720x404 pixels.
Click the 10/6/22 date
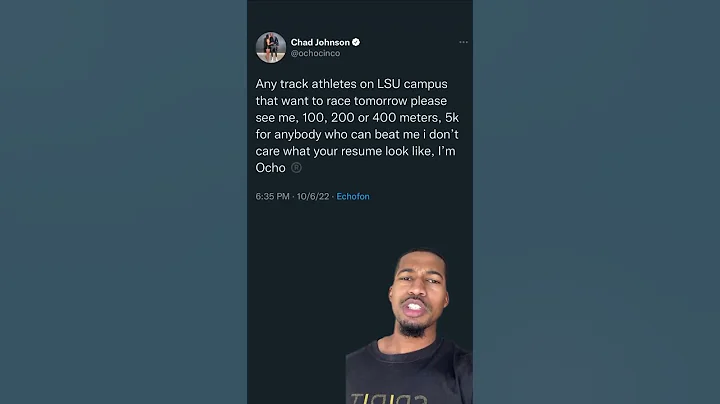(x=311, y=197)
